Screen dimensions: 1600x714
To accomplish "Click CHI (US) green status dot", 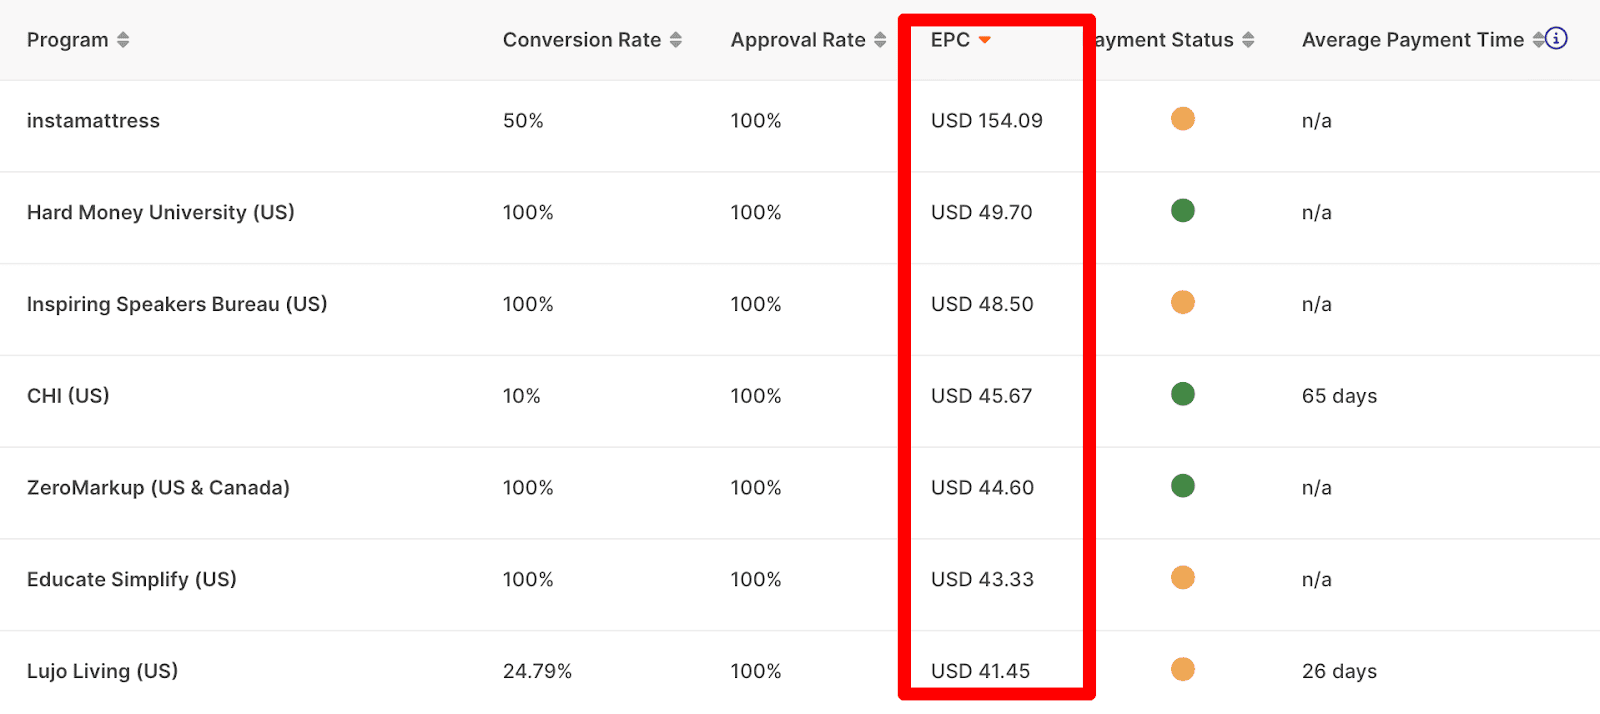I will click(1183, 394).
